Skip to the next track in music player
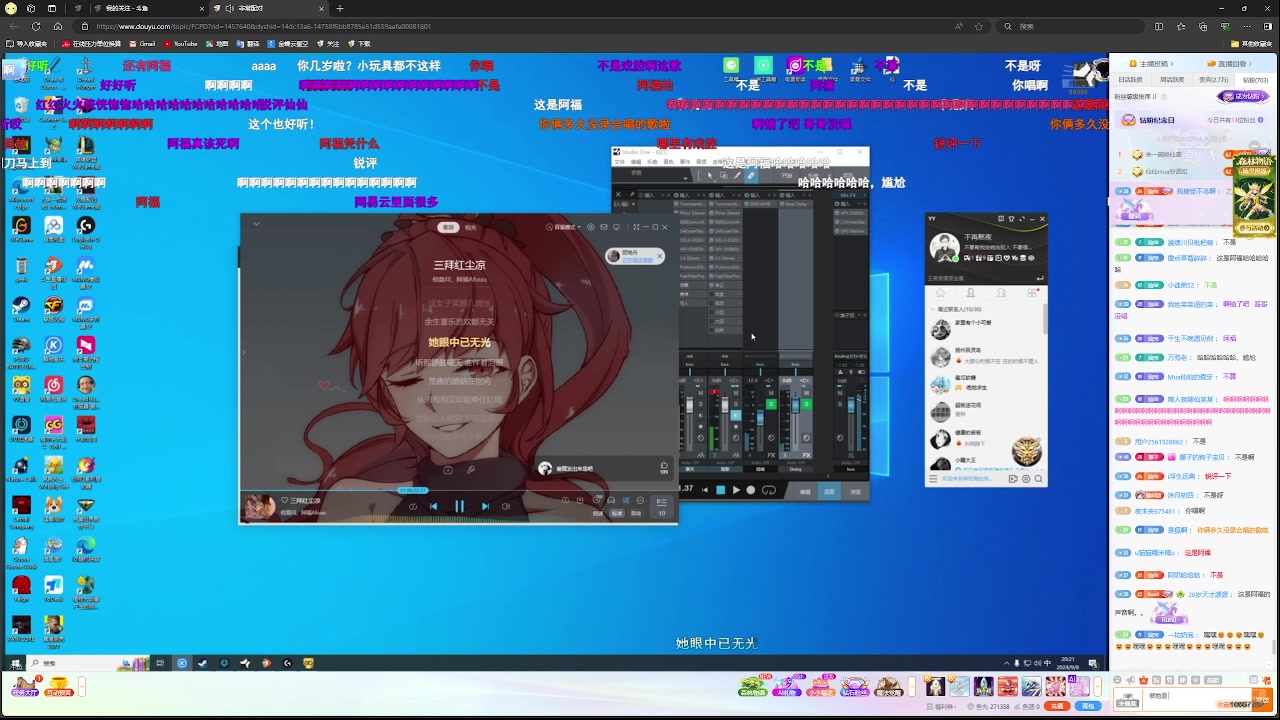This screenshot has height=720, width=1280. [x=485, y=506]
